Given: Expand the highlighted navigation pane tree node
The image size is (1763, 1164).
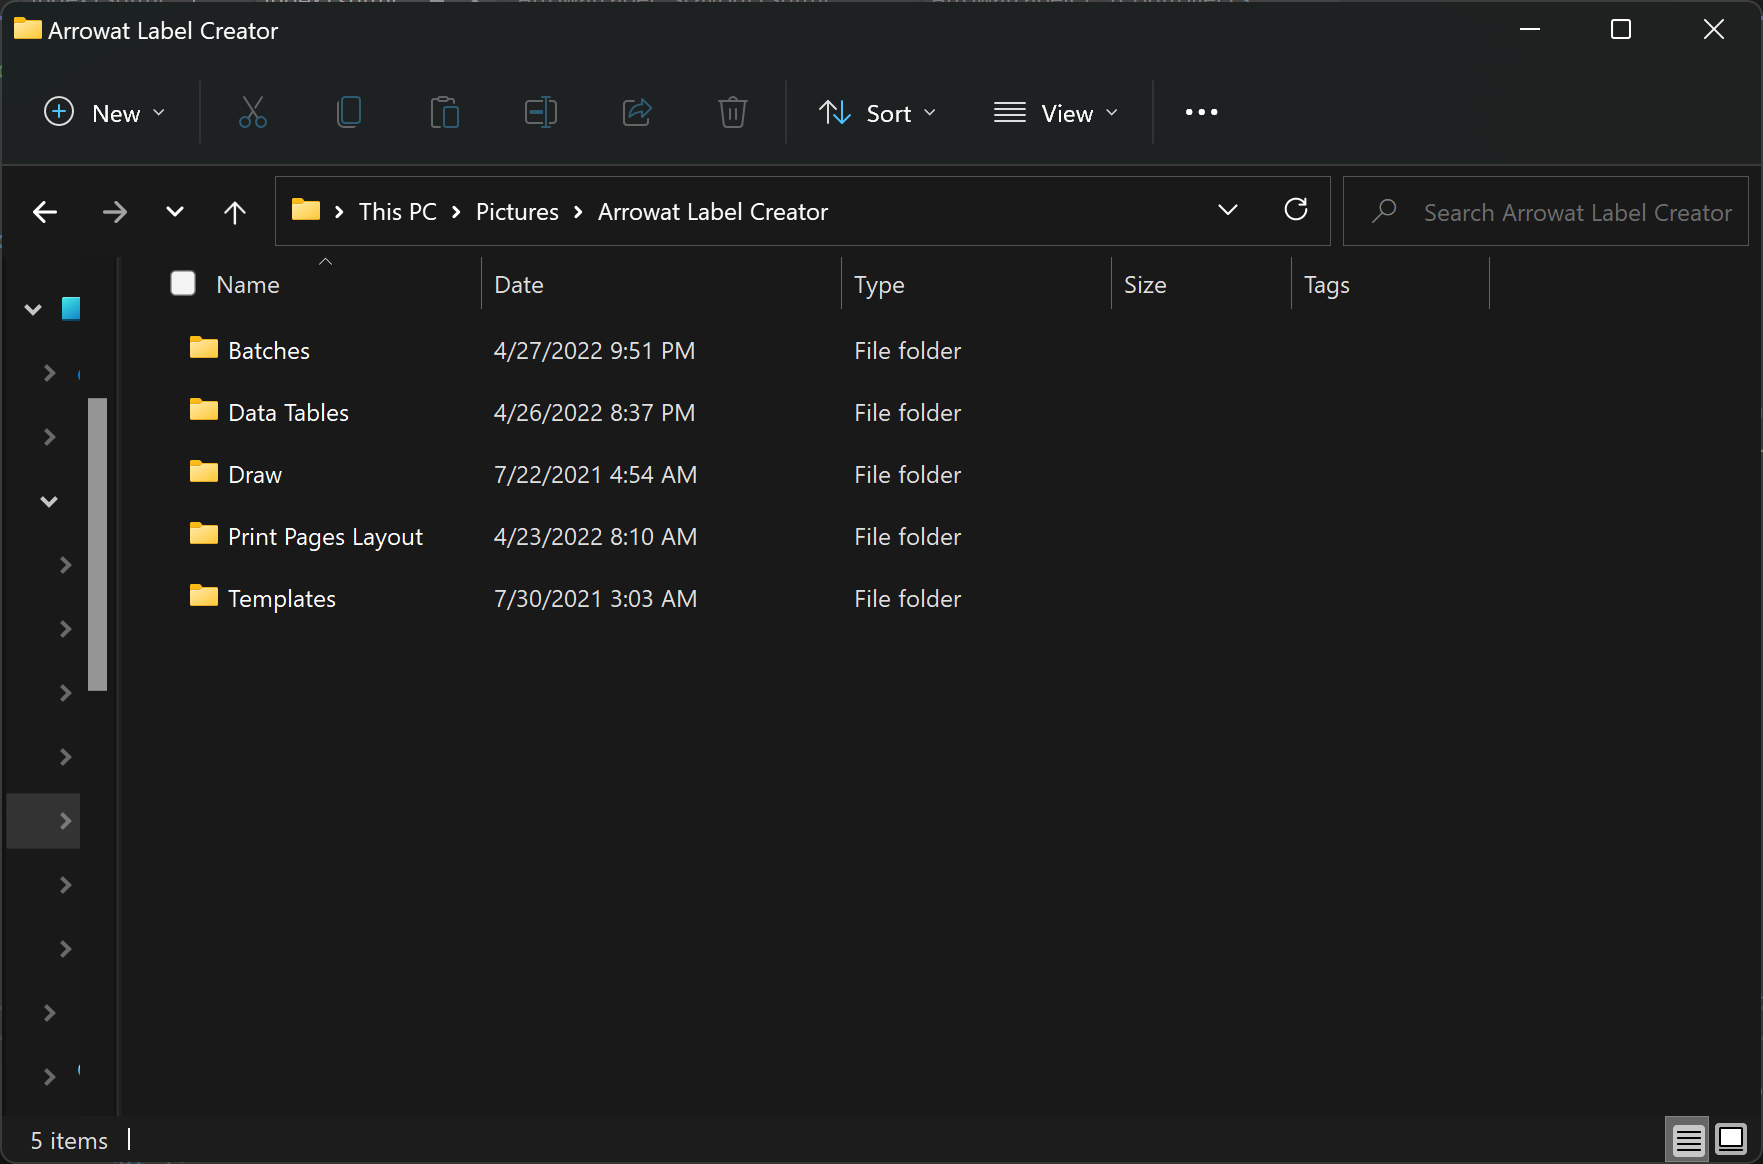Looking at the screenshot, I should 65,821.
